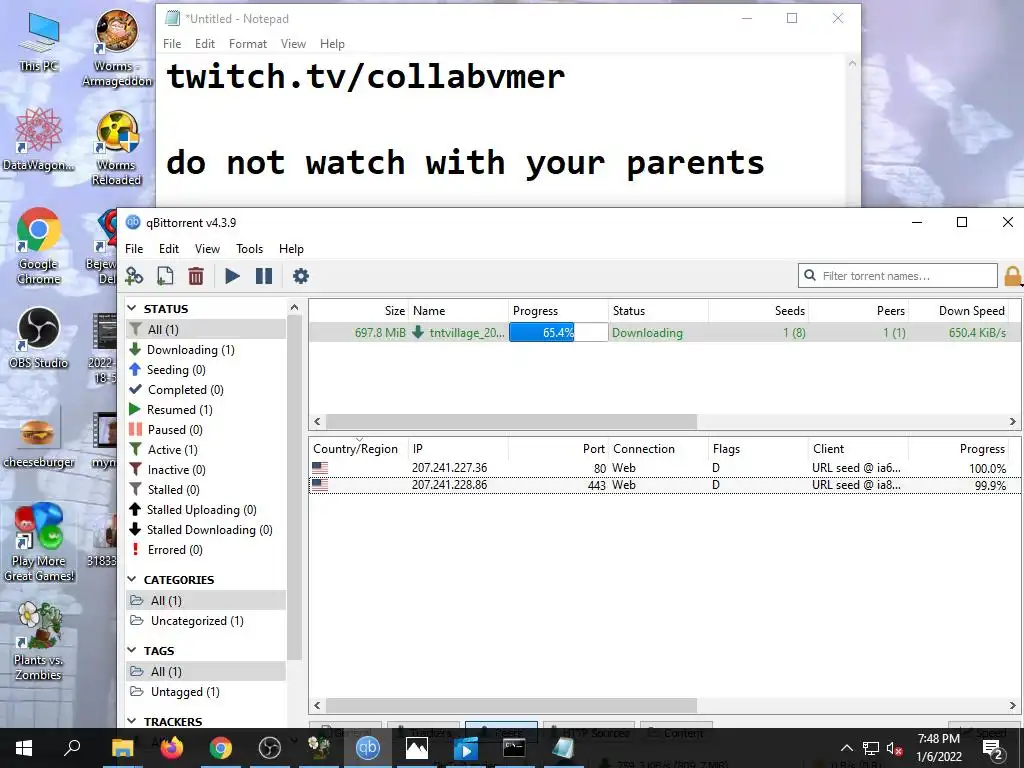Sort torrents by the Down Speed column
The width and height of the screenshot is (1024, 768).
tap(959, 311)
